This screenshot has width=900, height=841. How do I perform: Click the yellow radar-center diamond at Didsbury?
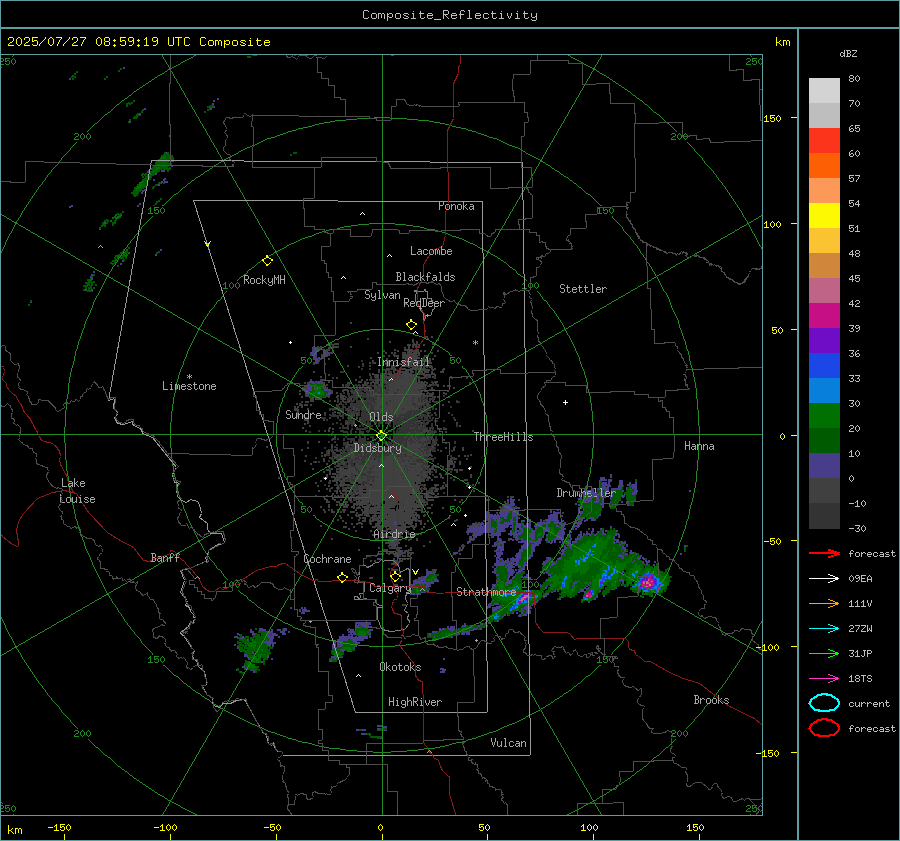click(x=382, y=436)
